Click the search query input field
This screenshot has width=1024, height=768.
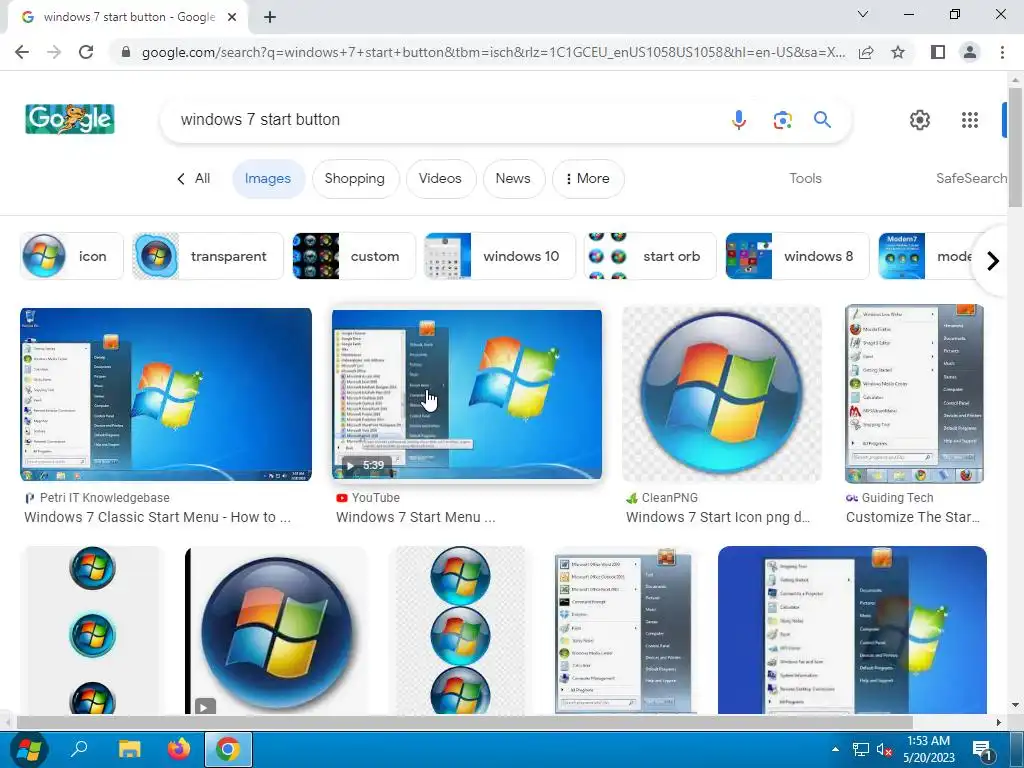[444, 120]
